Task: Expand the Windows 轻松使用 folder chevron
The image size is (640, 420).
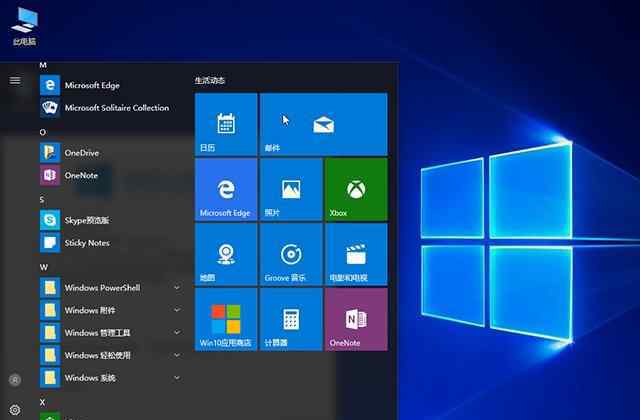Action: (x=177, y=355)
